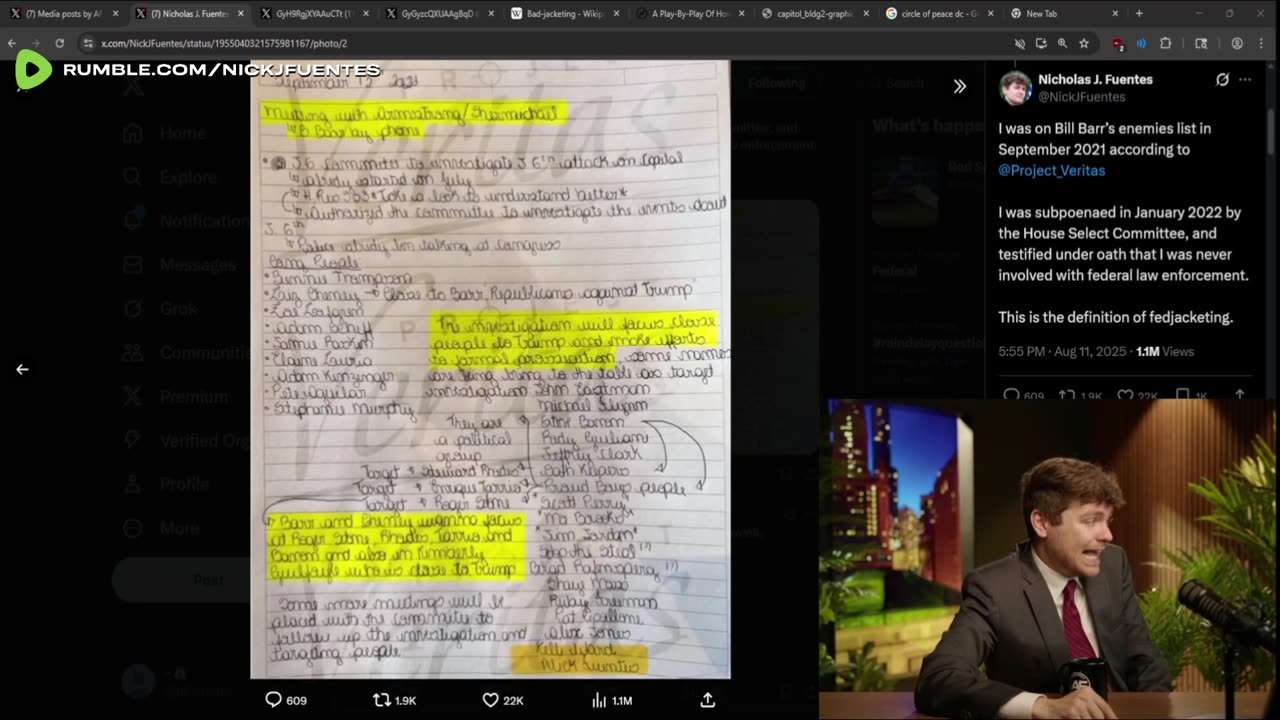Open Nicholas J. Fuentes profile avatar

point(1015,88)
